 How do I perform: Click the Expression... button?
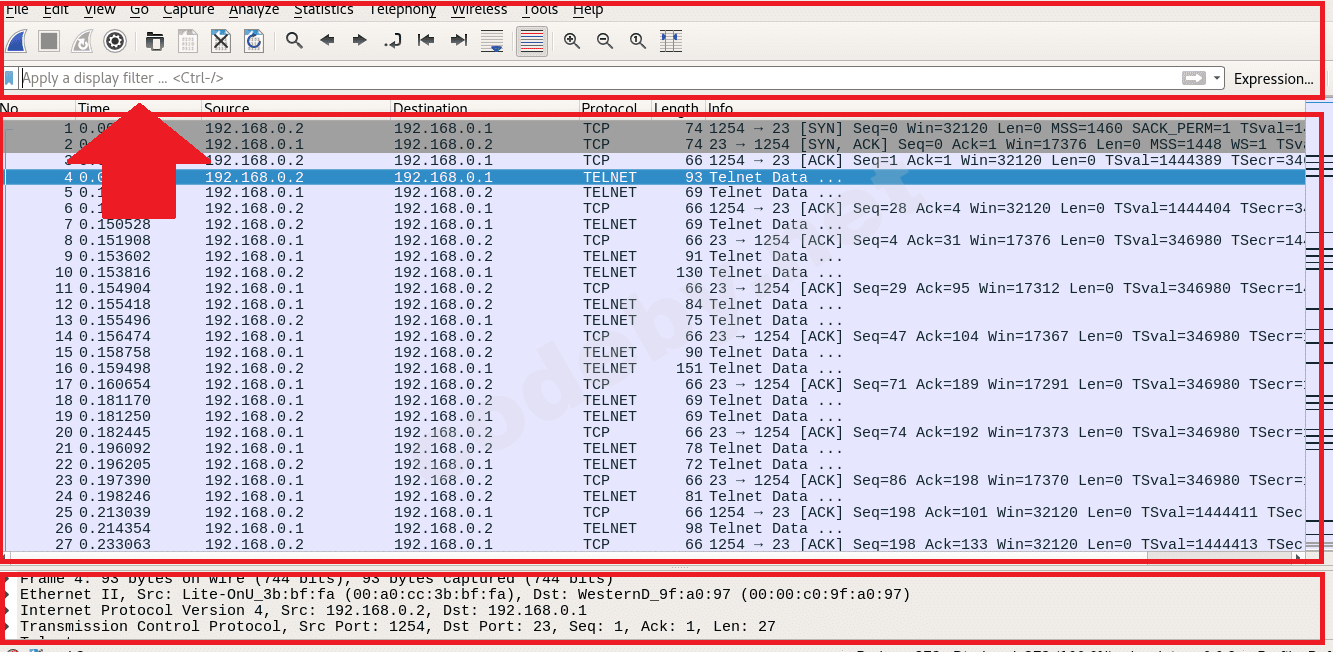pyautogui.click(x=1273, y=79)
